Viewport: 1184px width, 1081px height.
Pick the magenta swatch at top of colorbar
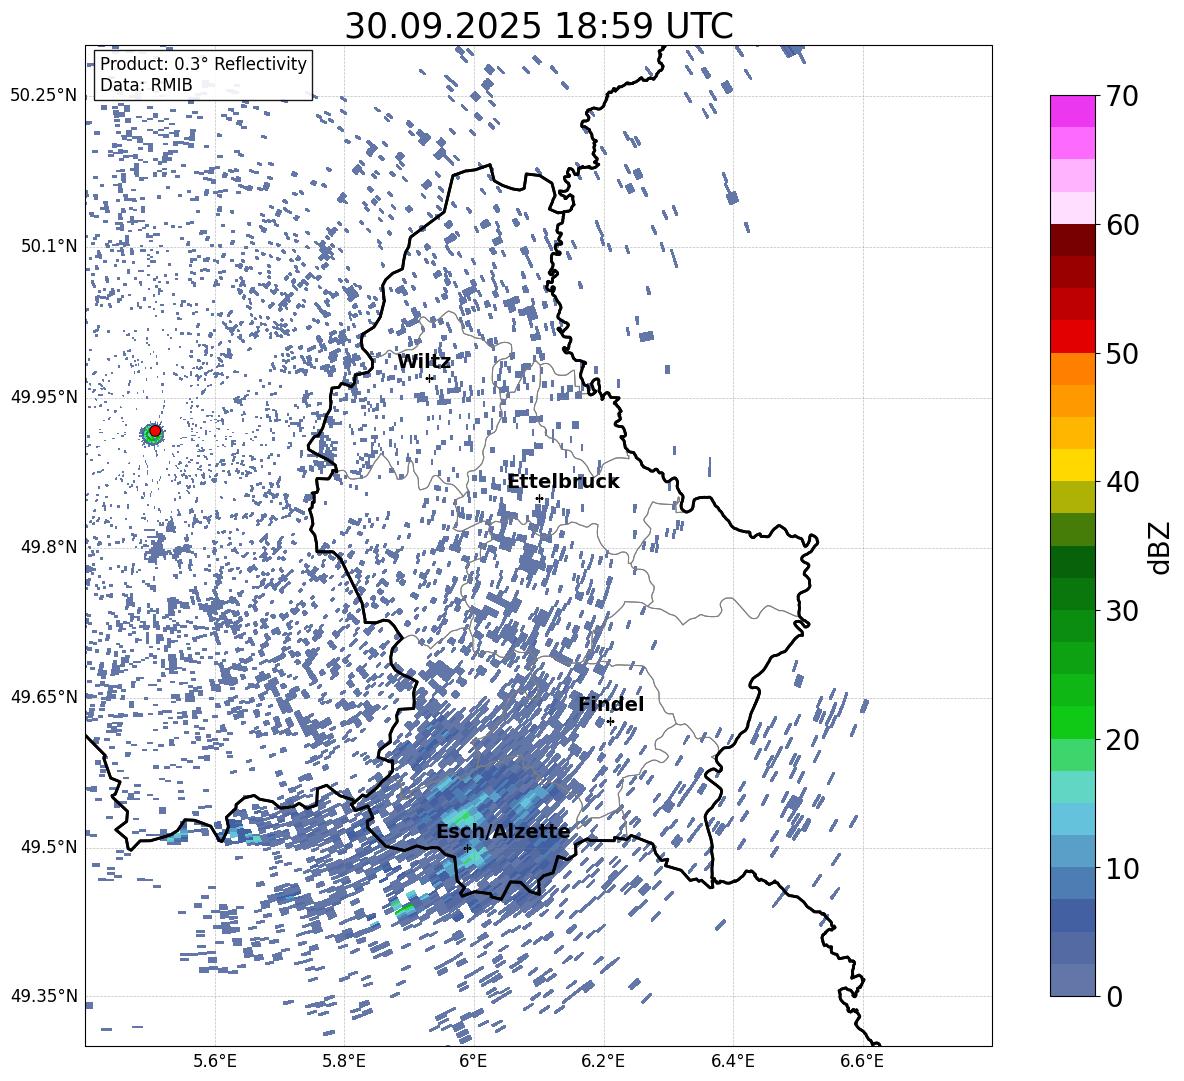1072,112
